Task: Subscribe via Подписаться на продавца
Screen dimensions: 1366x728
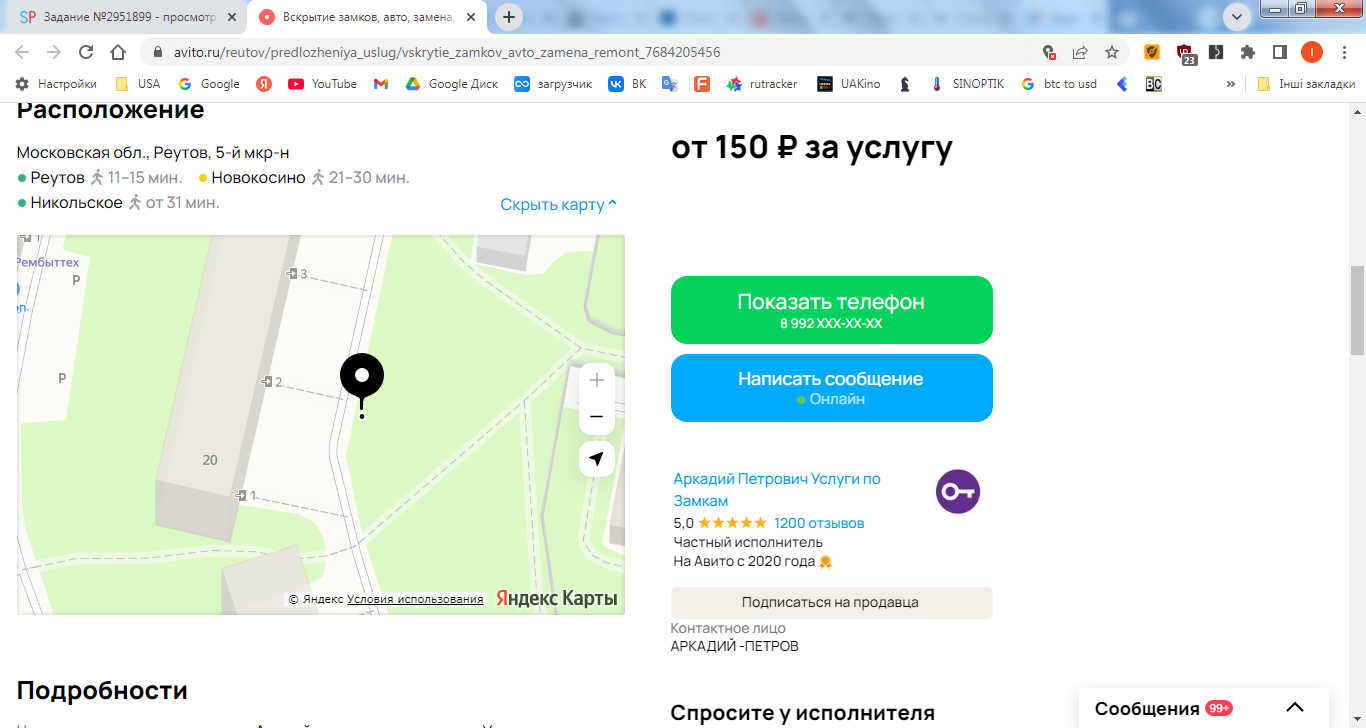Action: (x=832, y=603)
